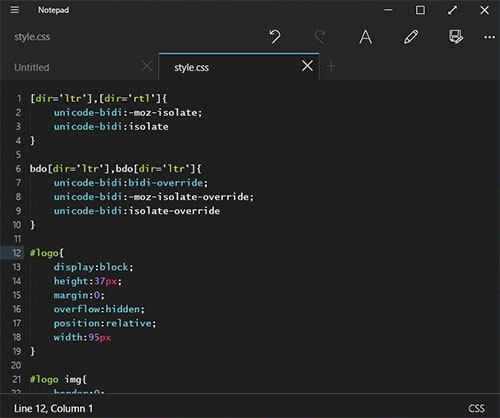The width and height of the screenshot is (500, 418).
Task: Click the bdo[dir='ltr'] selector line
Action: (x=115, y=169)
